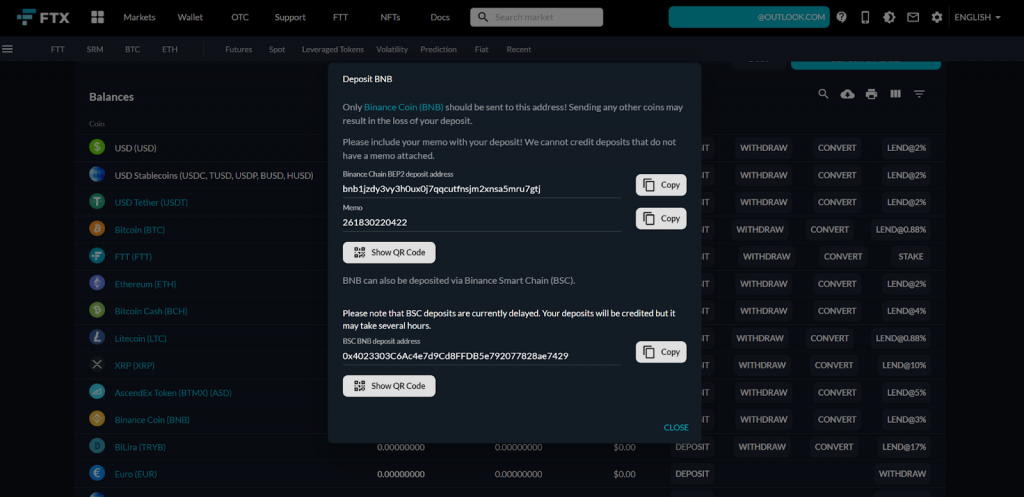Image resolution: width=1024 pixels, height=497 pixels.
Task: Select the Volatility tab
Action: tap(392, 50)
